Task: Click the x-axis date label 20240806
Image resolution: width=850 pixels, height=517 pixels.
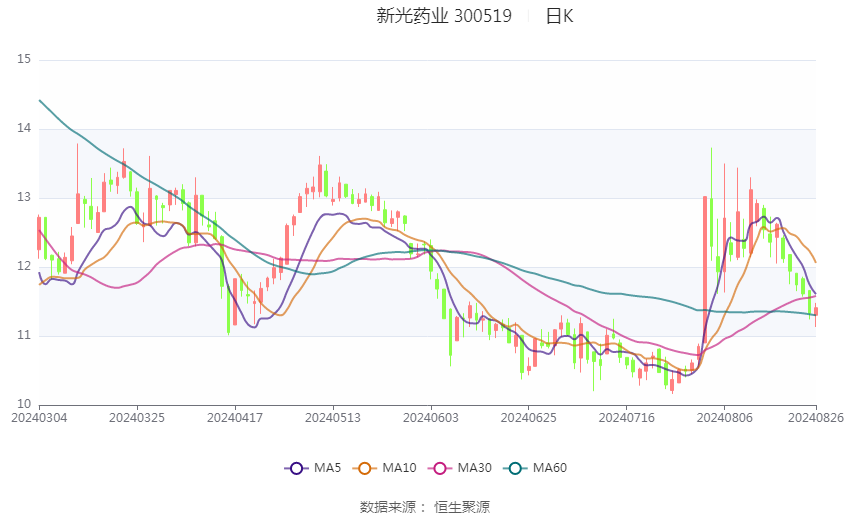Action: click(x=724, y=418)
